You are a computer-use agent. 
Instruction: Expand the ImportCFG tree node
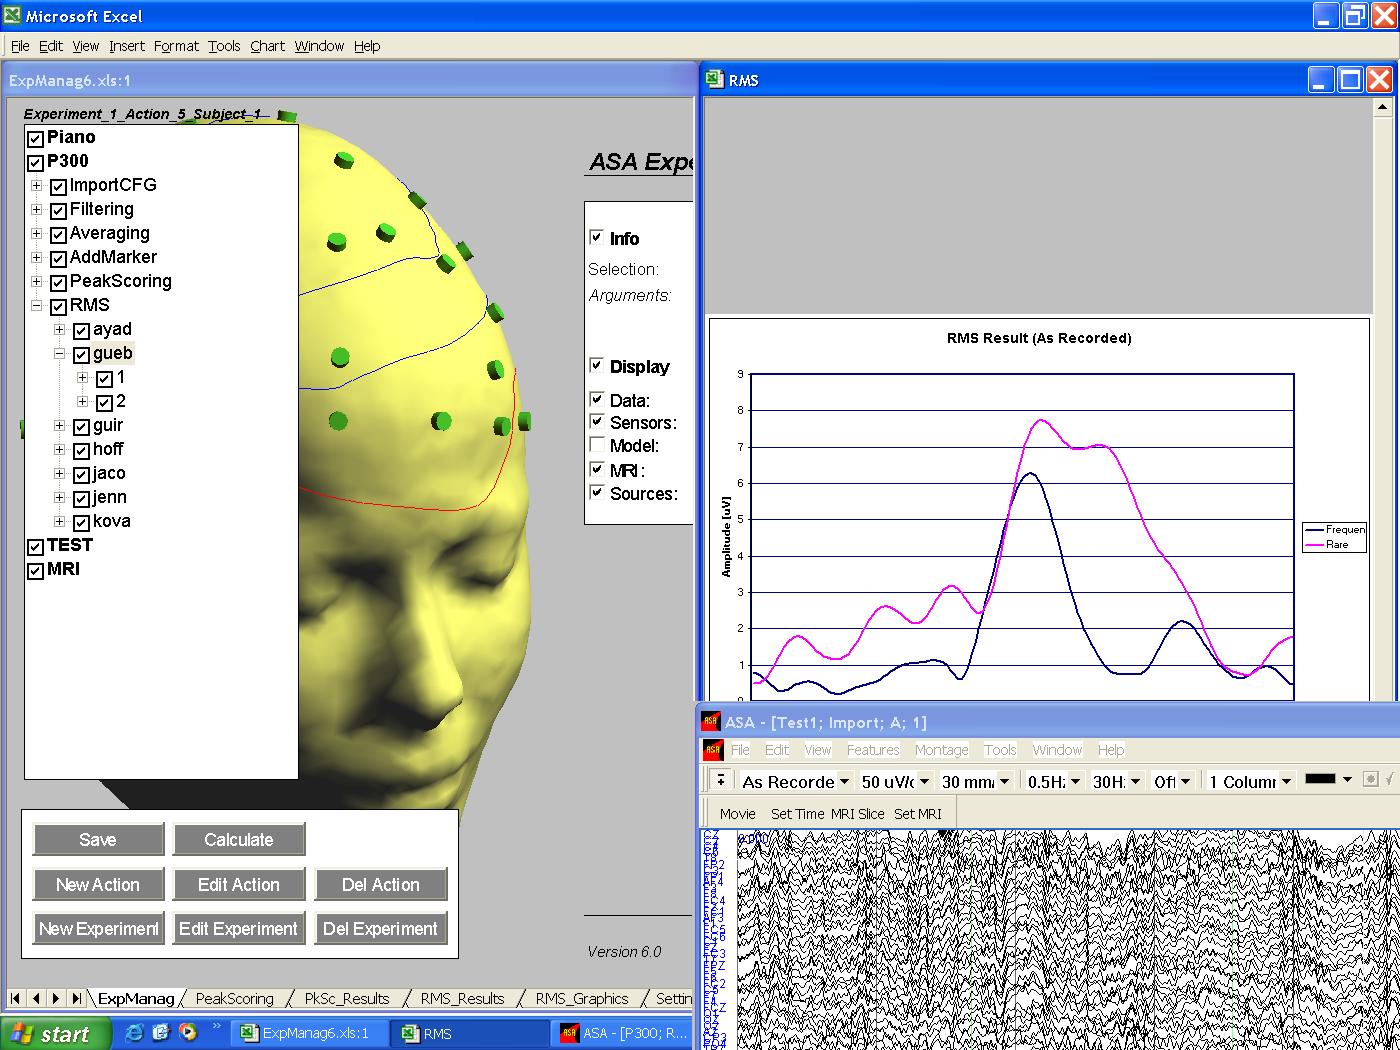pyautogui.click(x=36, y=185)
